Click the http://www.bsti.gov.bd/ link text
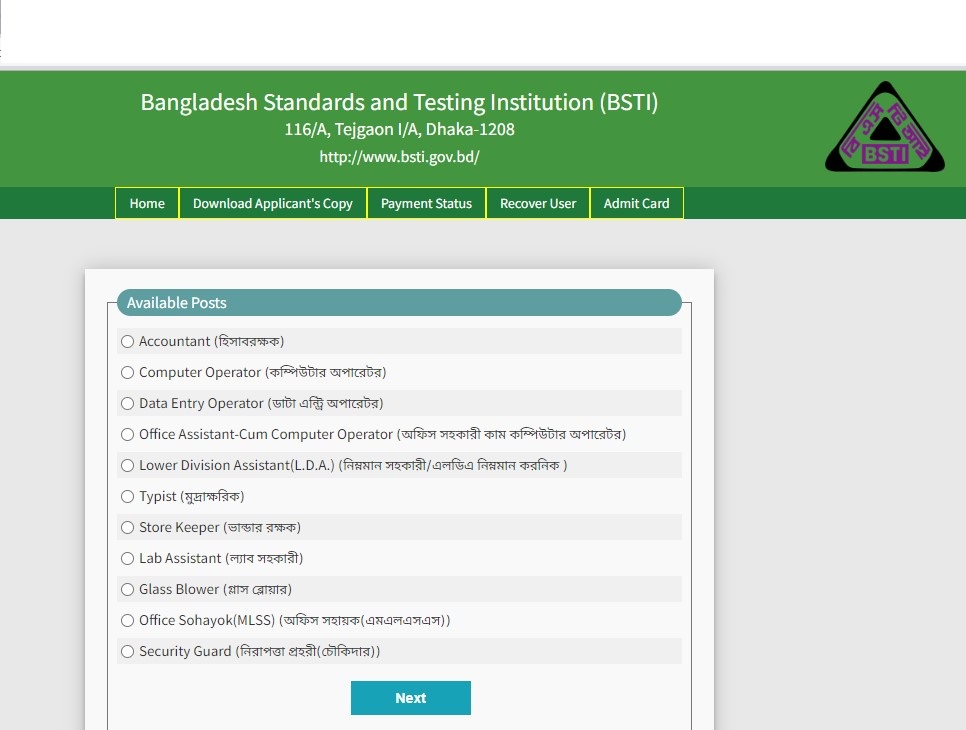 [x=399, y=157]
